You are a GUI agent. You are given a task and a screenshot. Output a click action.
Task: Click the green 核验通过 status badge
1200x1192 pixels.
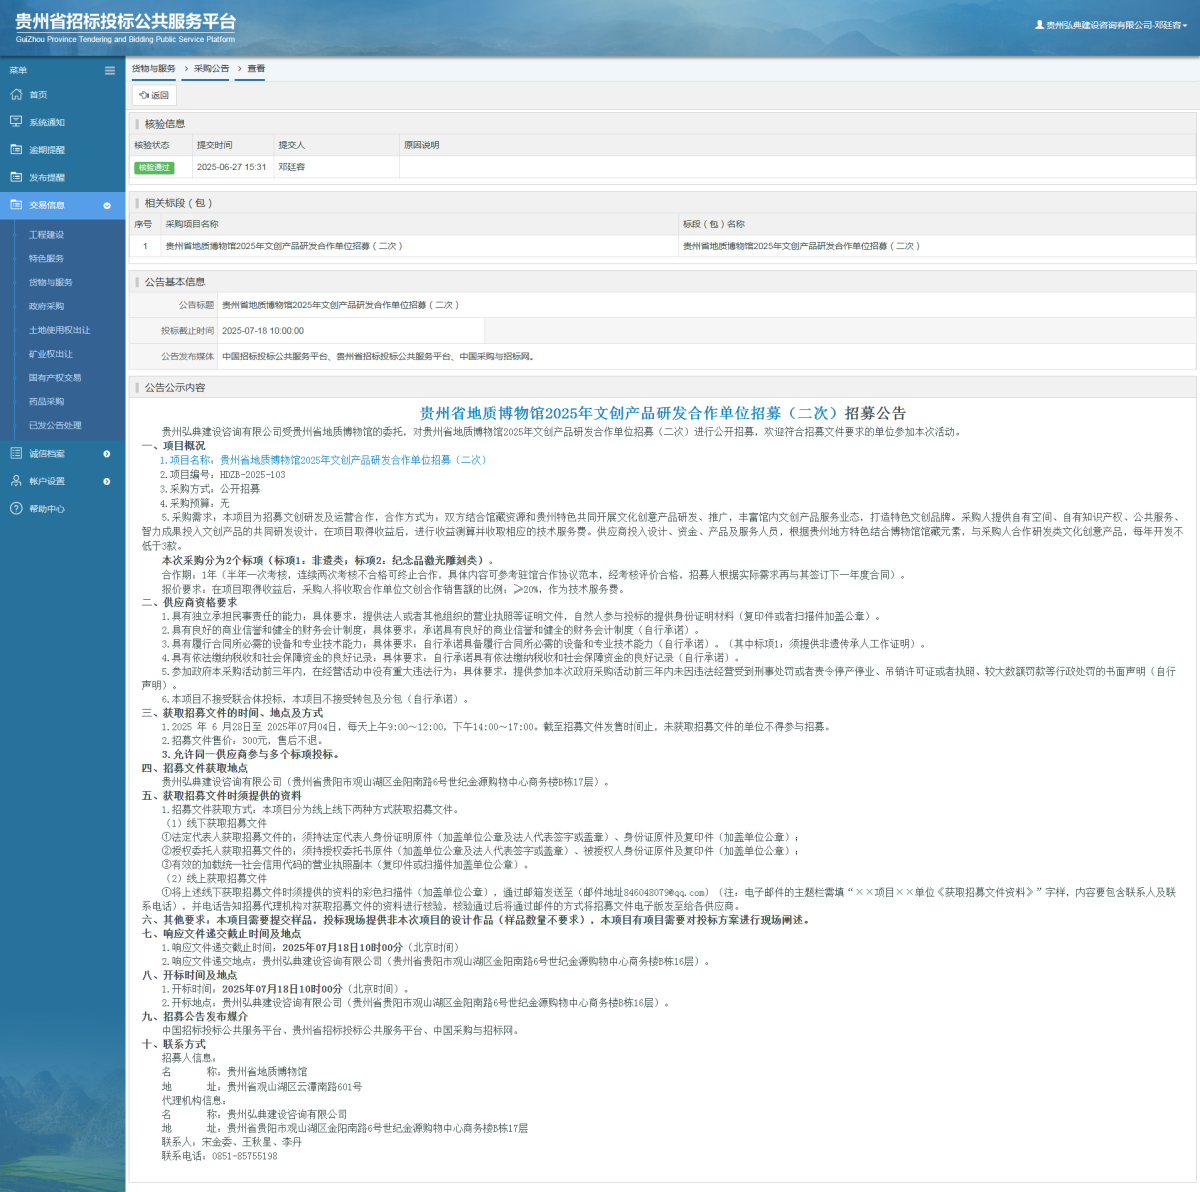(154, 167)
